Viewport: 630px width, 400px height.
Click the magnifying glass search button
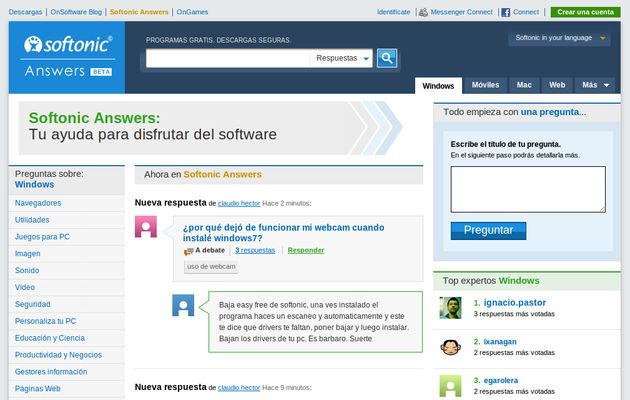(387, 58)
